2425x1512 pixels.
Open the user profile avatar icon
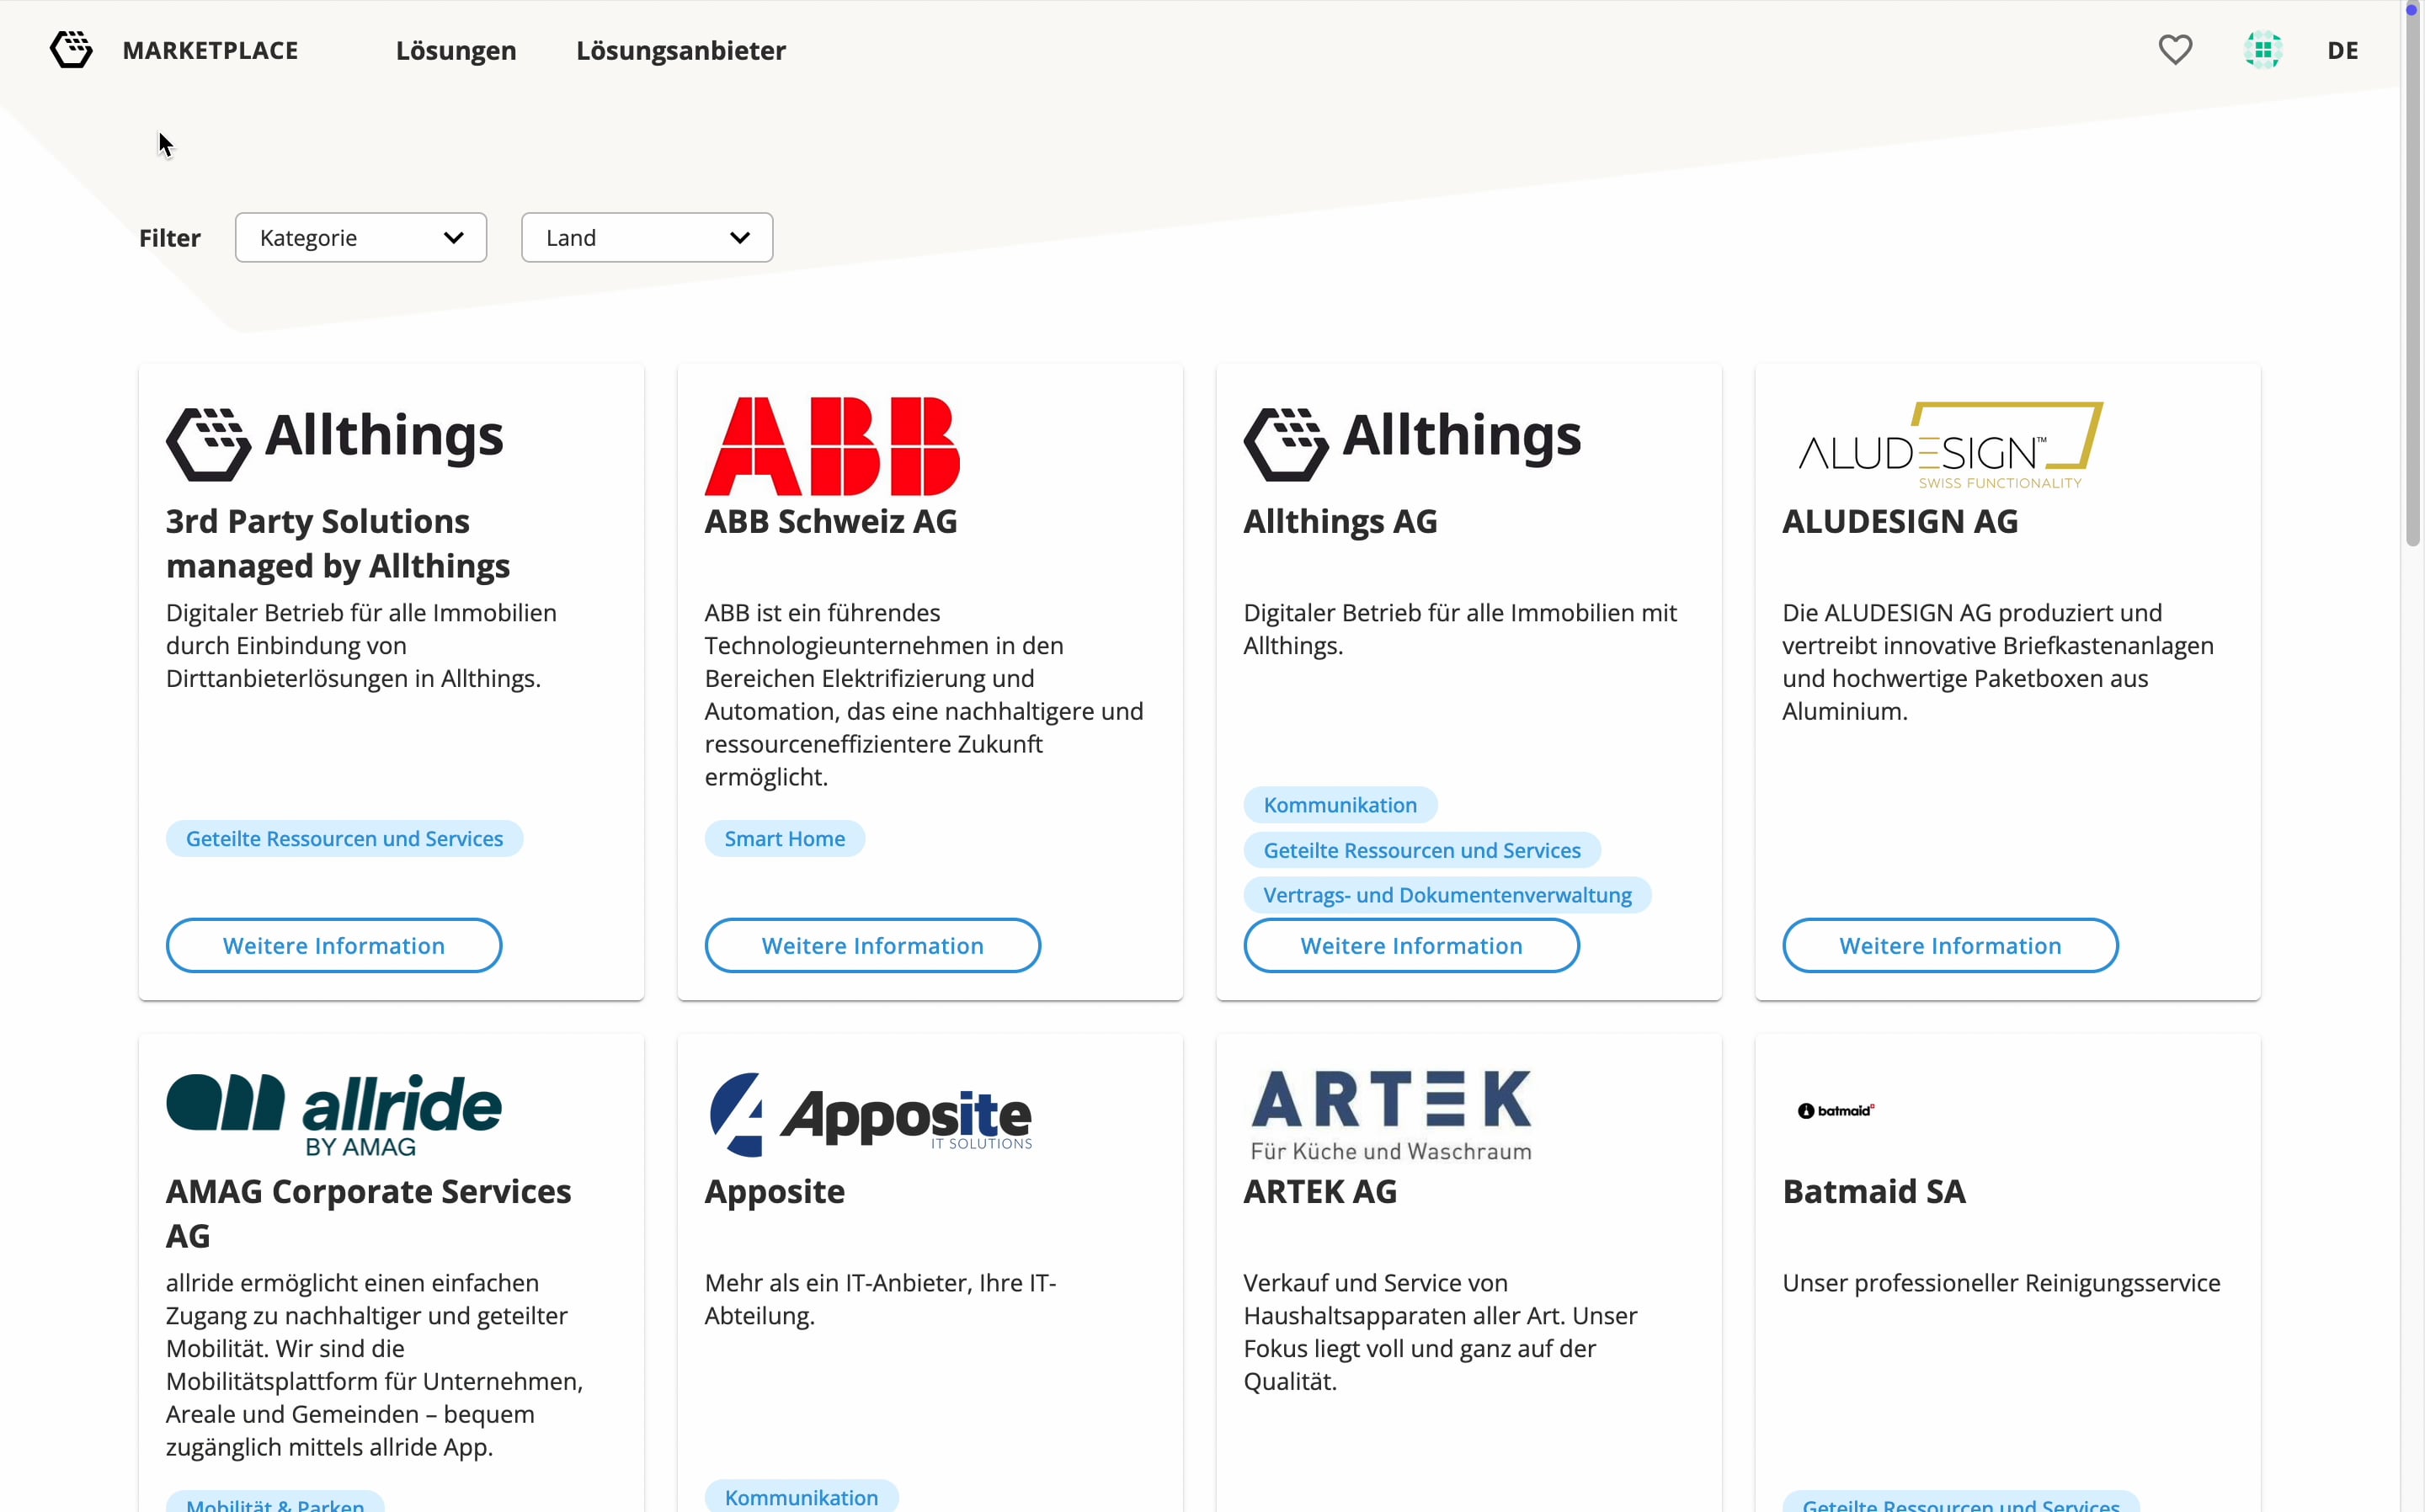pyautogui.click(x=2262, y=50)
